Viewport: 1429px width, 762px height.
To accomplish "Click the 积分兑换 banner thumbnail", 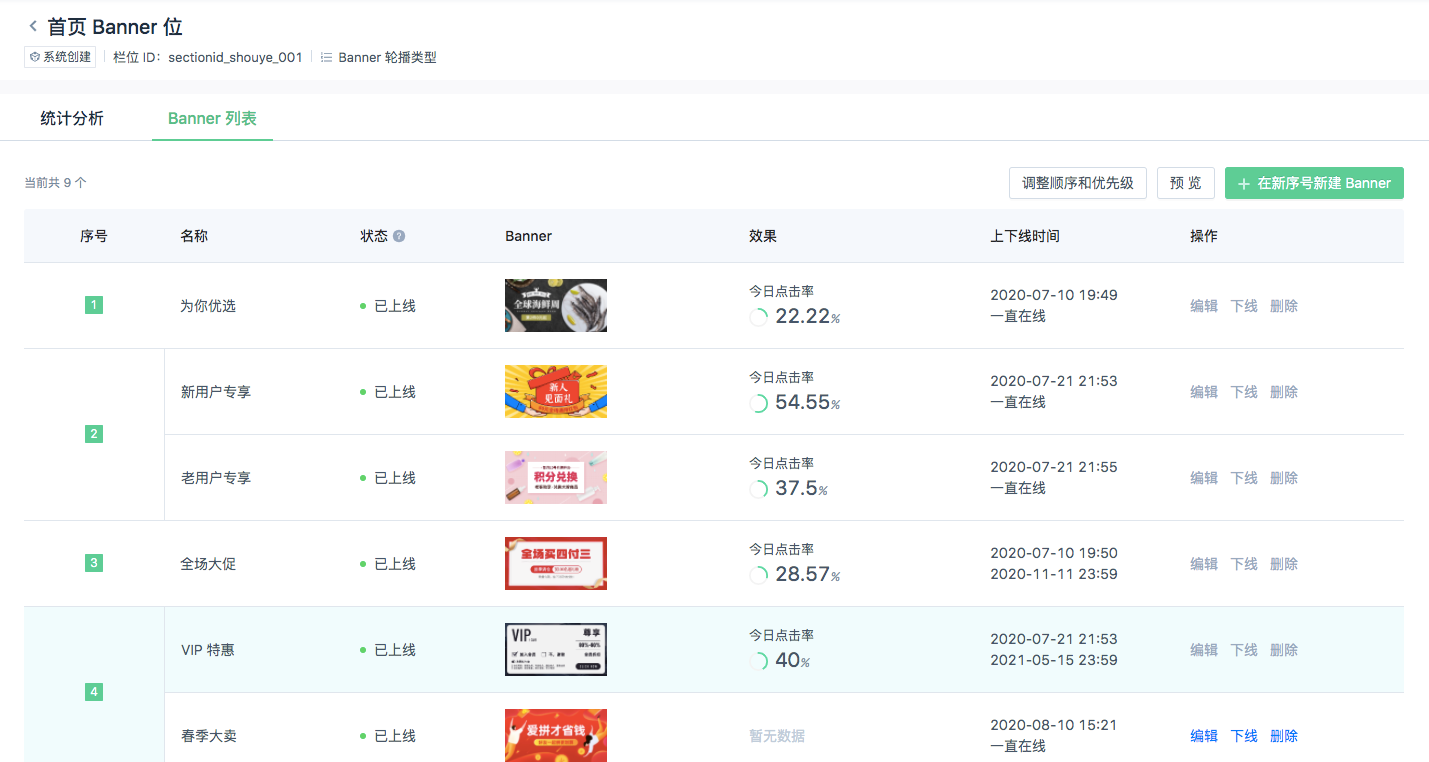I will pos(556,477).
